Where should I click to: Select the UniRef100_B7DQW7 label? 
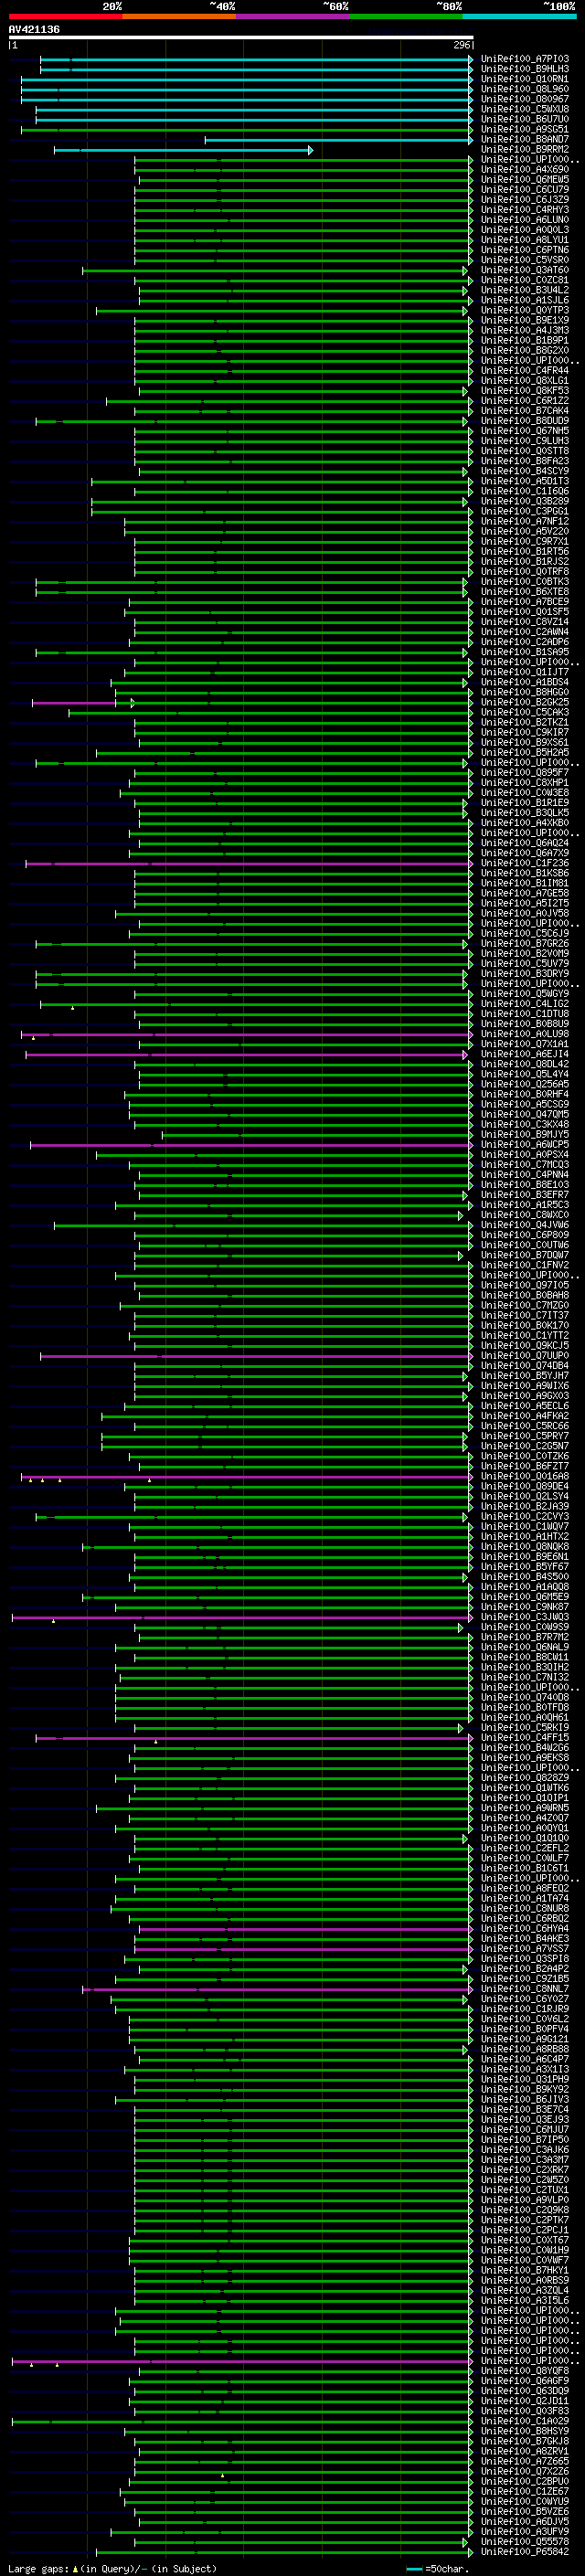pyautogui.click(x=524, y=1255)
